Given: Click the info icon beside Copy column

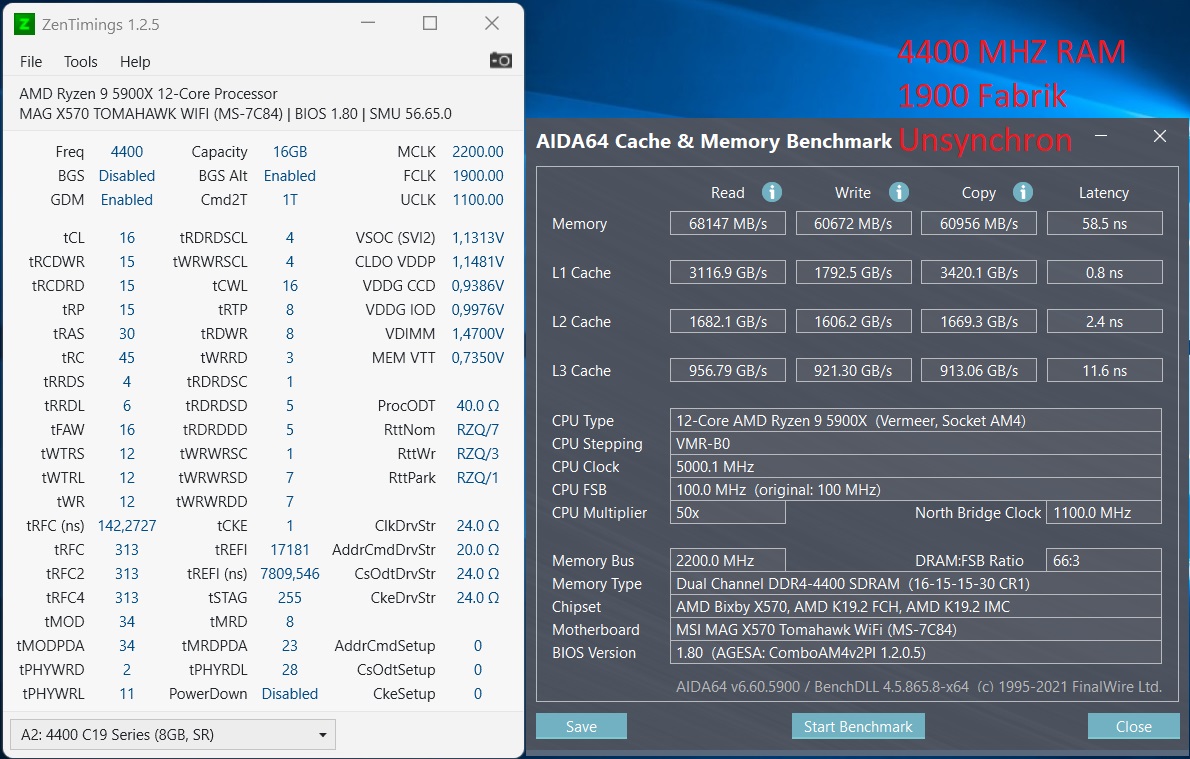Looking at the screenshot, I should pos(1022,192).
